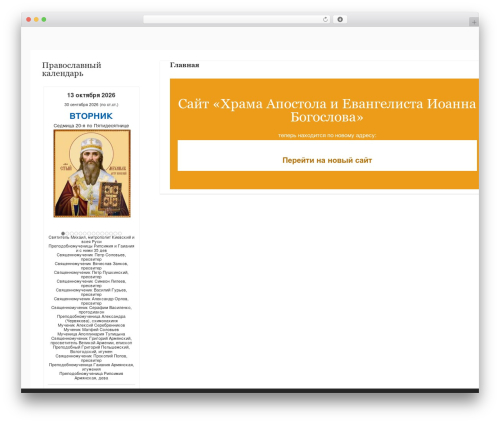Click 'Мученица Аполлинария Тупицына' entry

pyautogui.click(x=91, y=334)
